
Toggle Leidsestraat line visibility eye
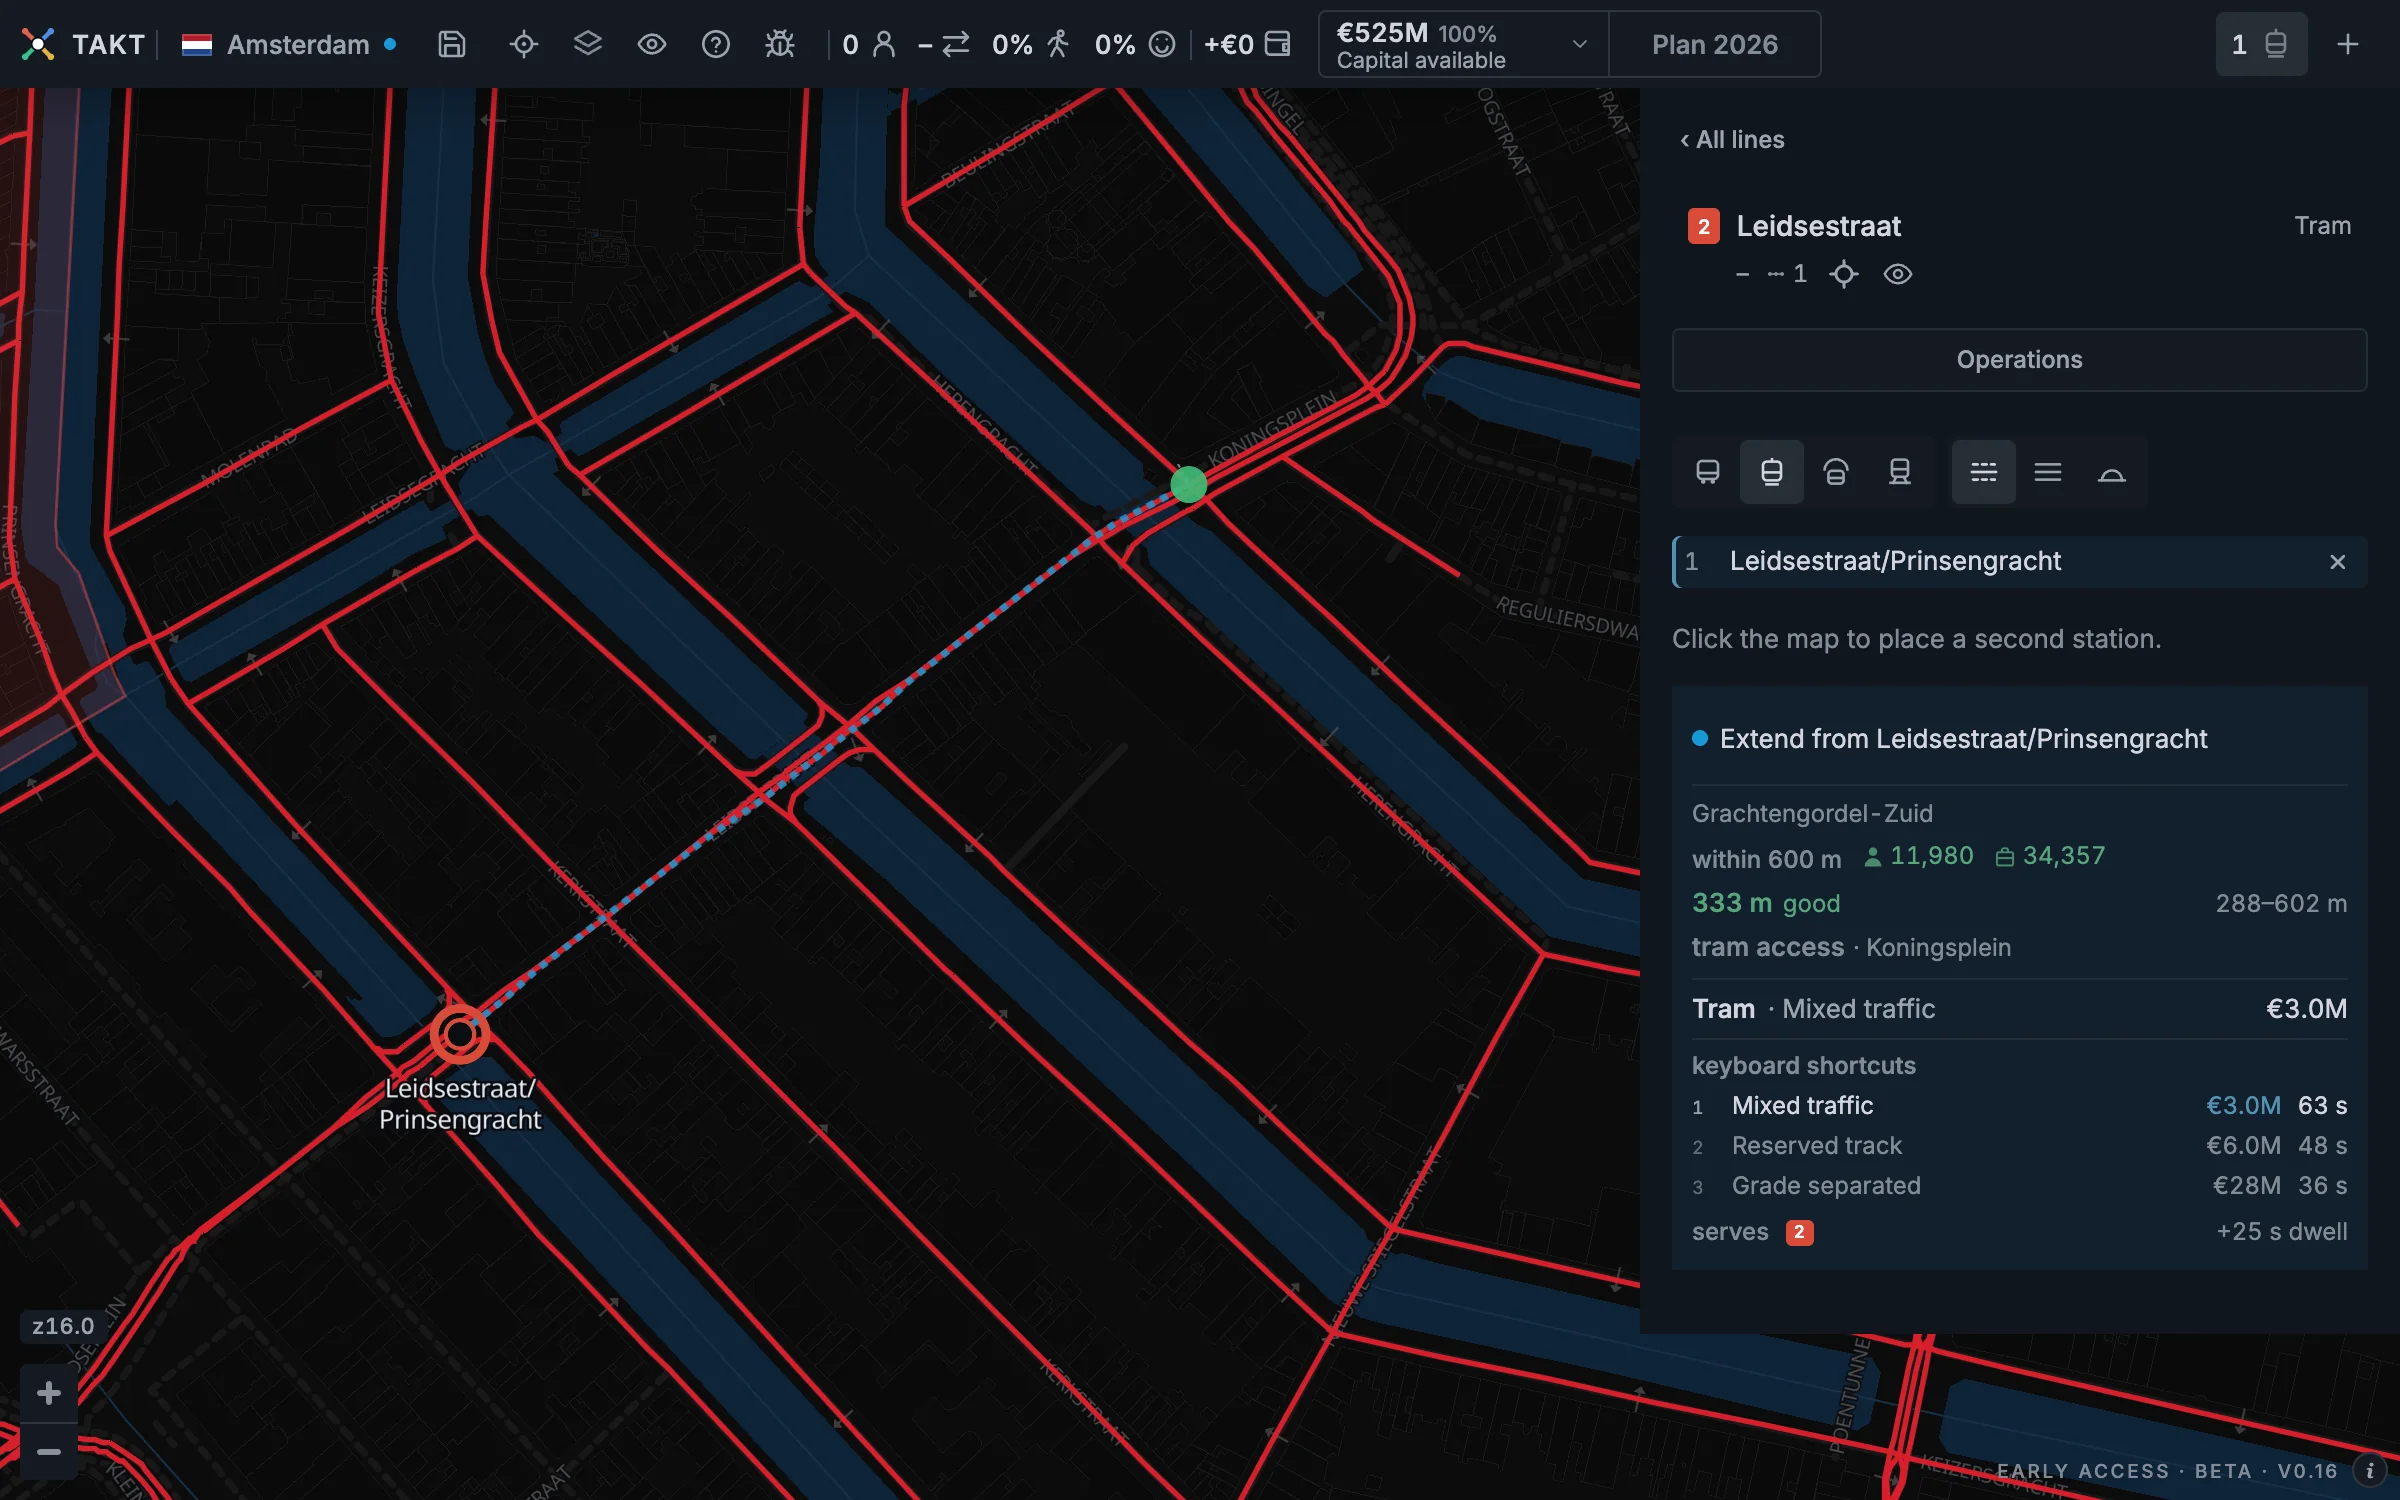pyautogui.click(x=1898, y=274)
